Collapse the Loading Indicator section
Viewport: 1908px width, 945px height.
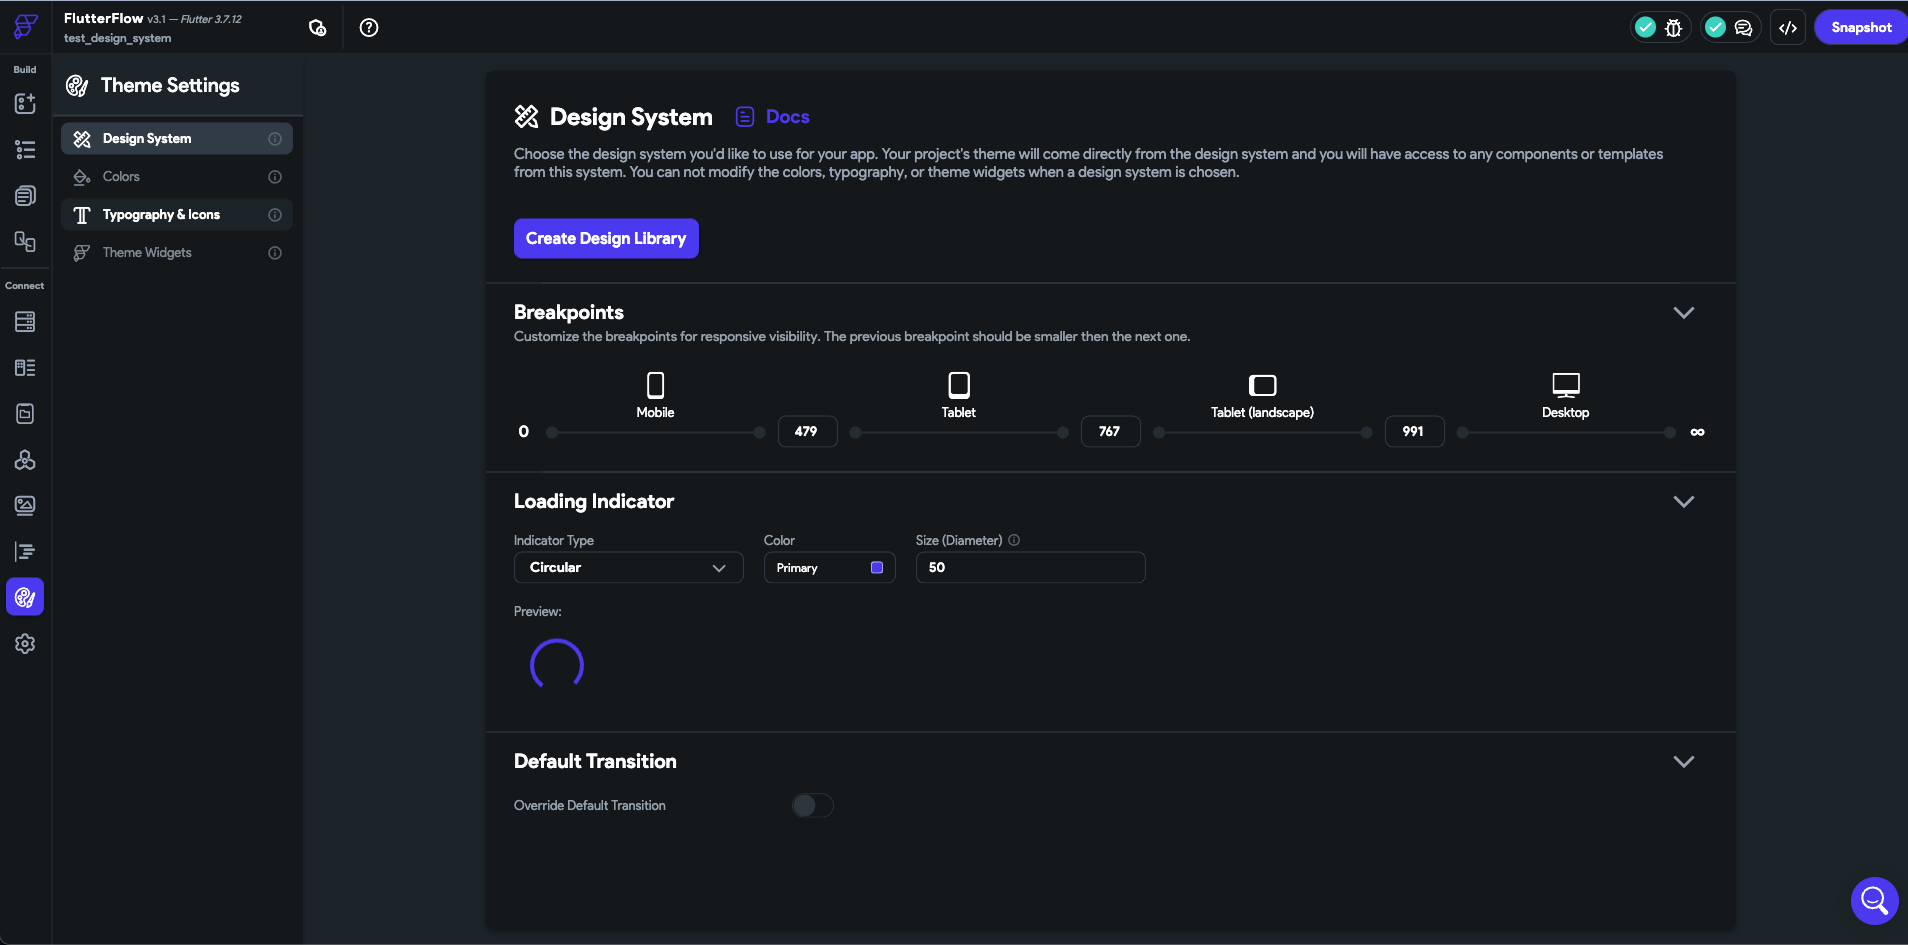point(1683,502)
